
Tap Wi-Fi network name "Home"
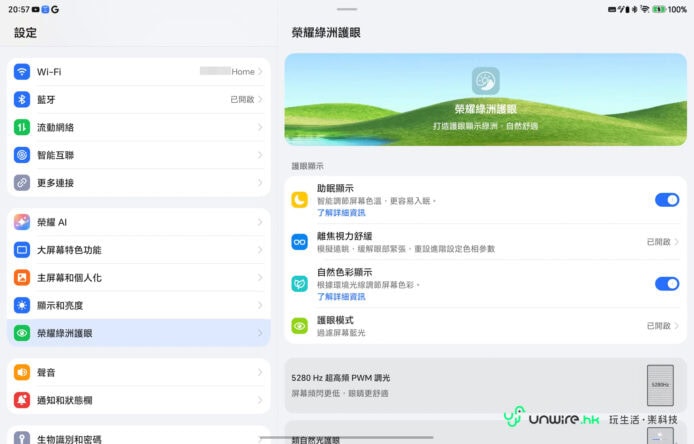coord(243,72)
